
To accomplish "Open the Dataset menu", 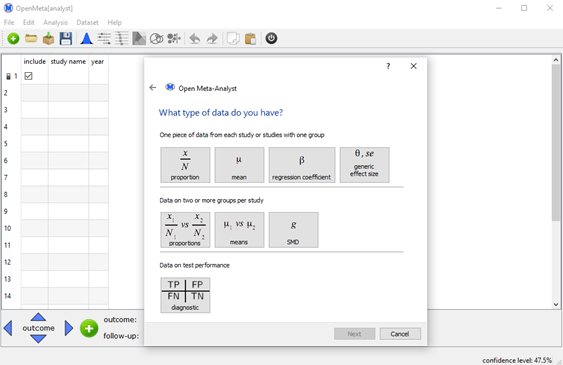I will pos(87,23).
